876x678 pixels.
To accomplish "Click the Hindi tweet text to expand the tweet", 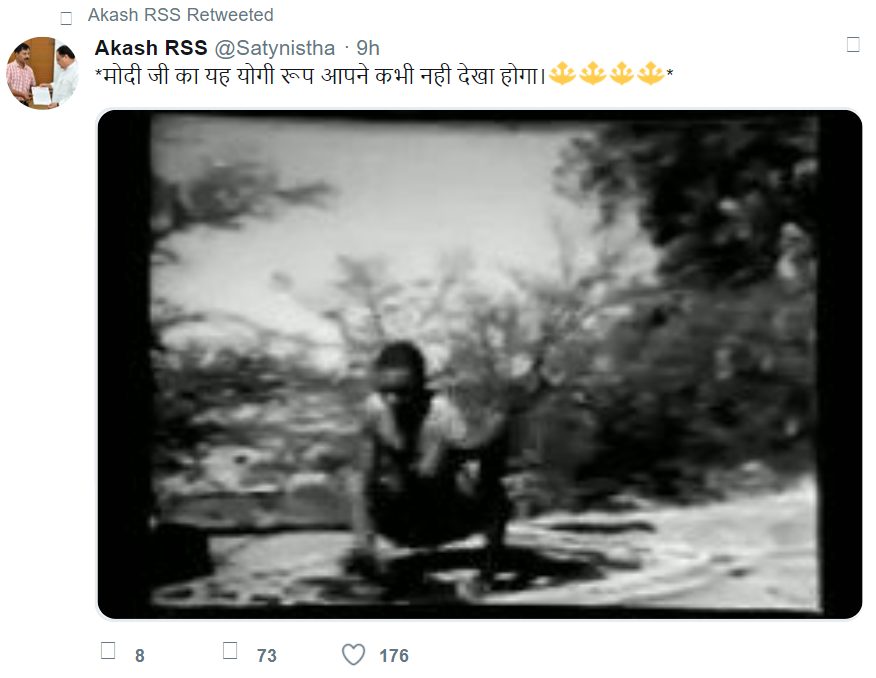I will click(x=320, y=75).
